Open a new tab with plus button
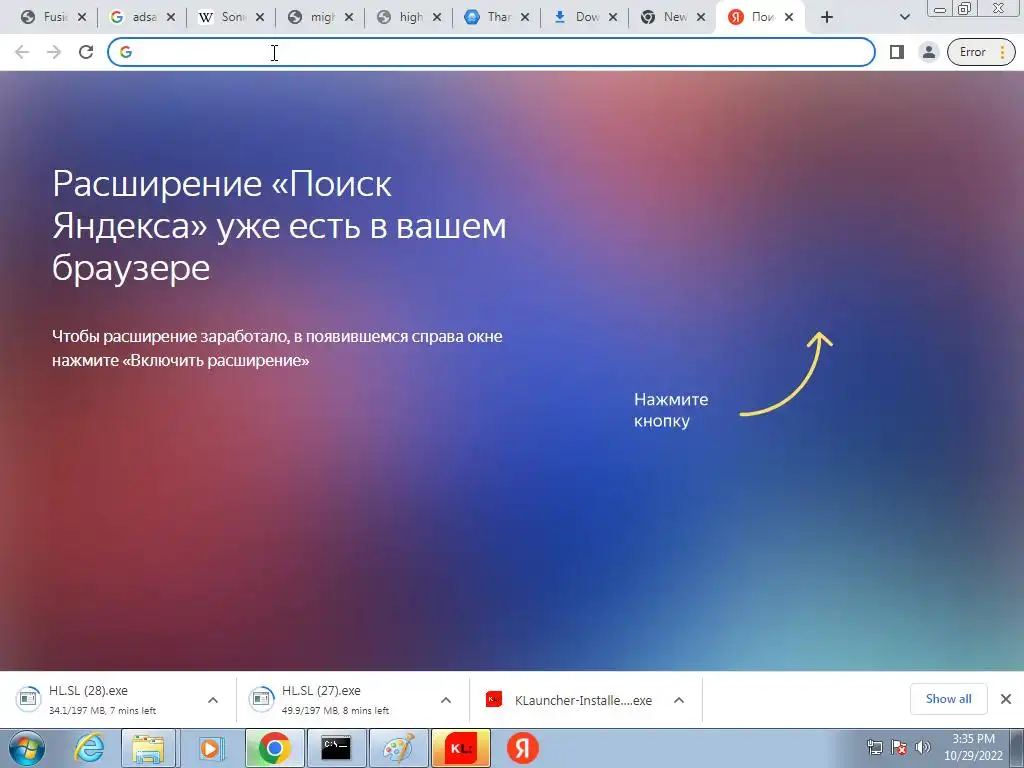Screen dimensions: 1024x768 [x=827, y=18]
